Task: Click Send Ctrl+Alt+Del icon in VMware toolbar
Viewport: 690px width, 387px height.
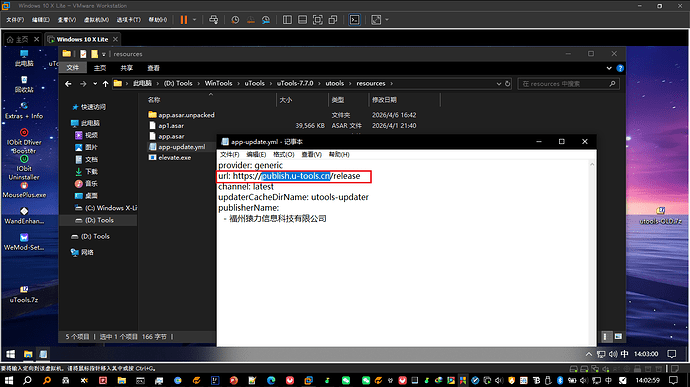Action: [x=213, y=19]
